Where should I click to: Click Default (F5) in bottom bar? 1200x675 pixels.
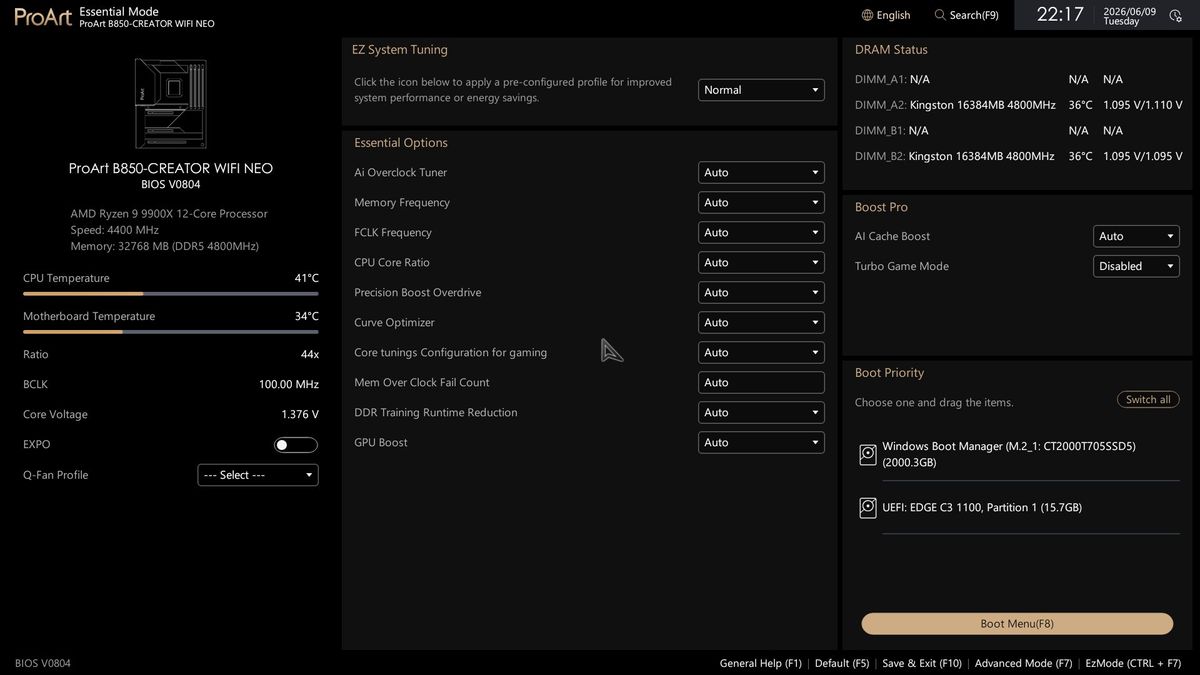pos(842,663)
